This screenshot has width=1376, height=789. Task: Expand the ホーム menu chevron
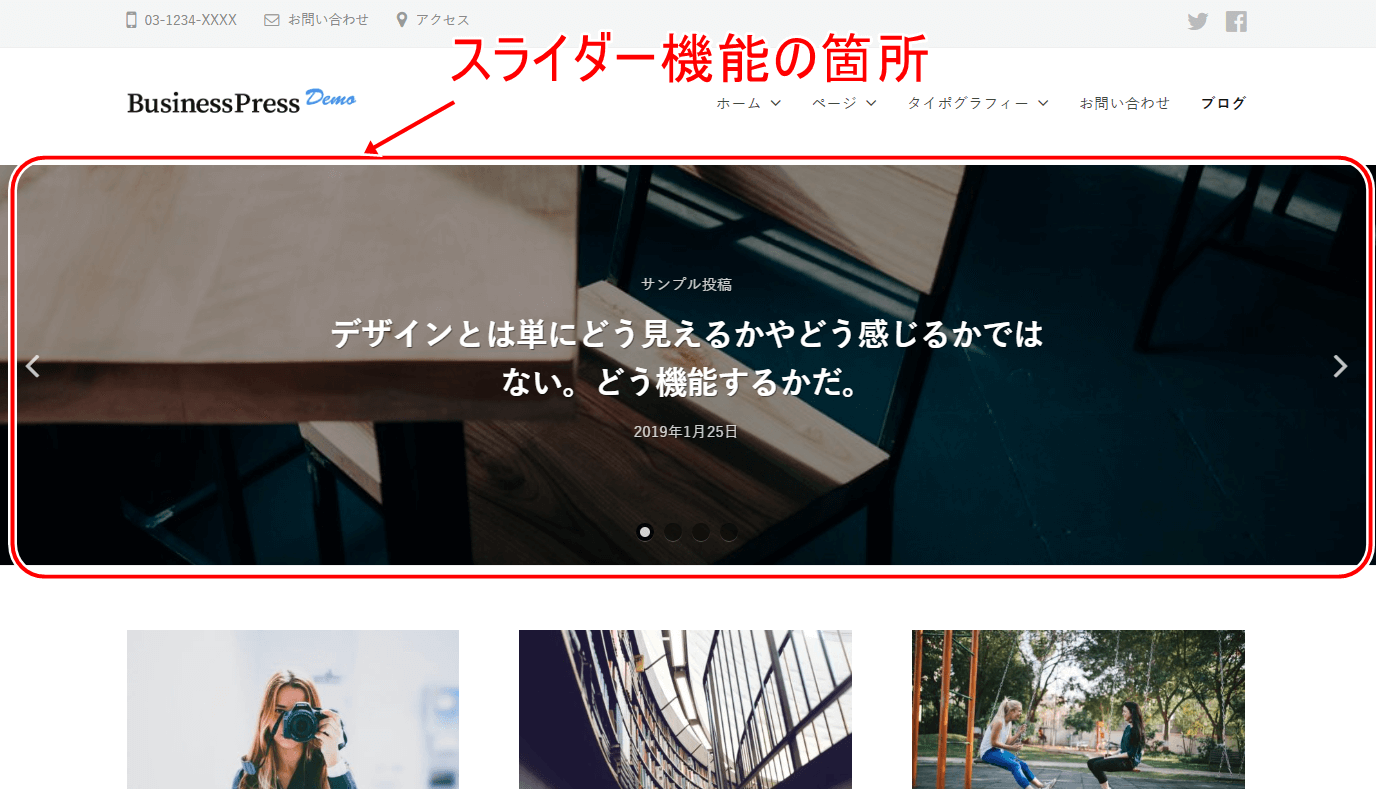tap(776, 103)
